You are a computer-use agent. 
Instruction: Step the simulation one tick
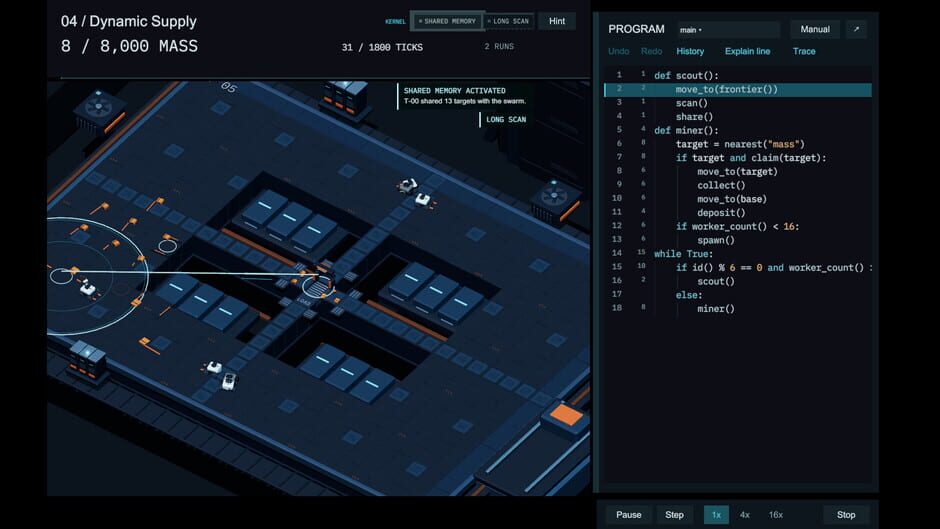[x=674, y=515]
